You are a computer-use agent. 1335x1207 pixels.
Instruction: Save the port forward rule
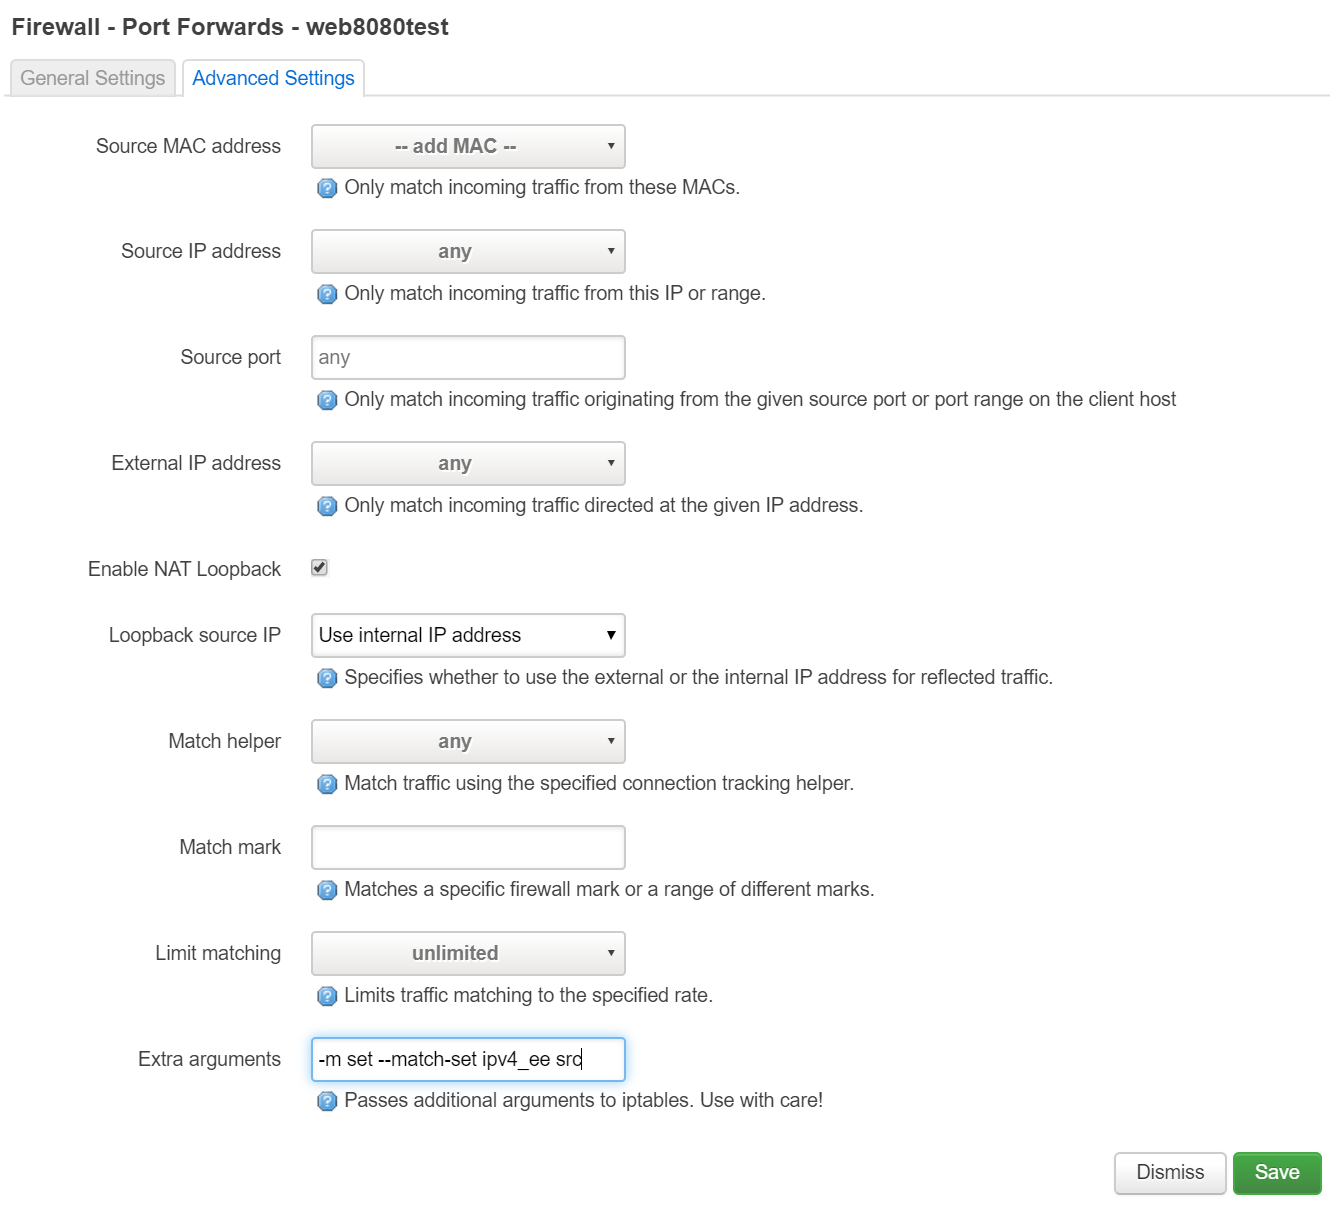click(1277, 1172)
